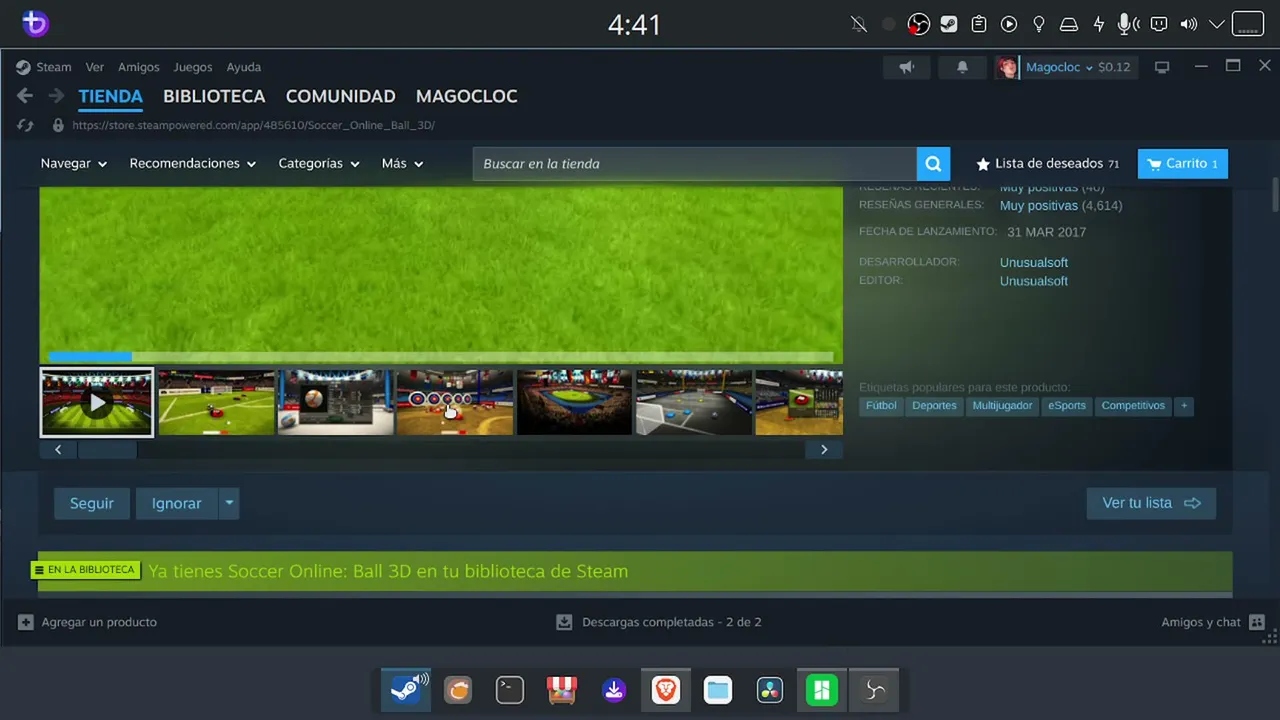Open the Juegos menu

[x=193, y=67]
